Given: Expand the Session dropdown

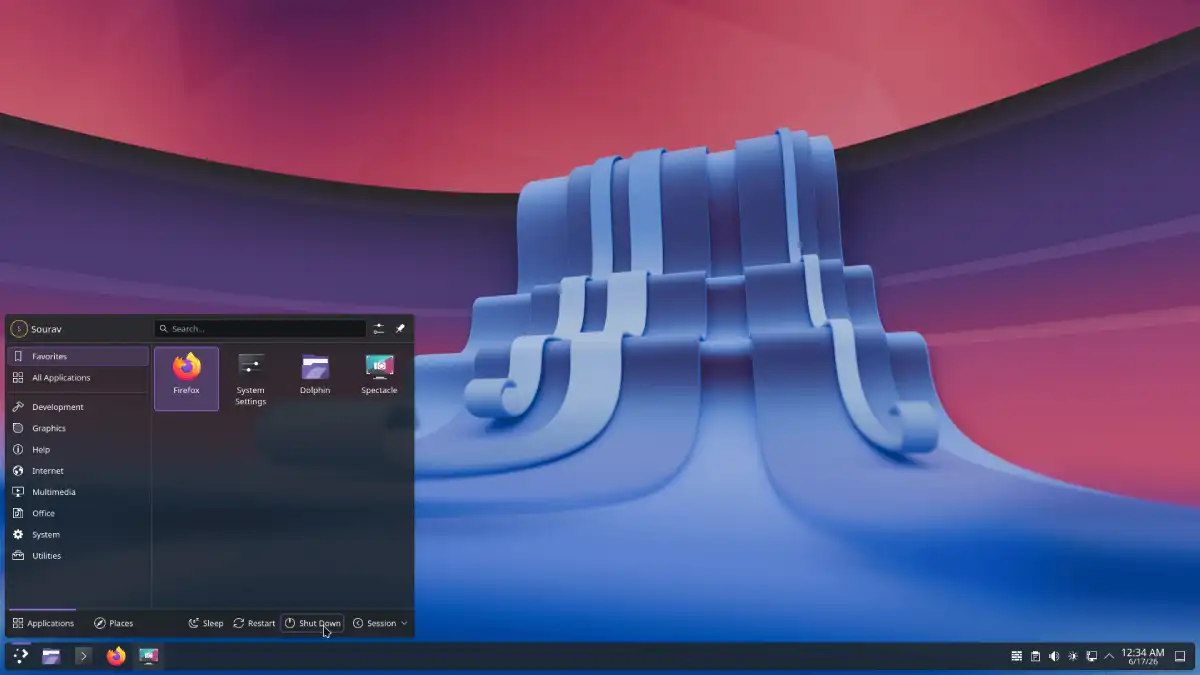Looking at the screenshot, I should click(380, 623).
